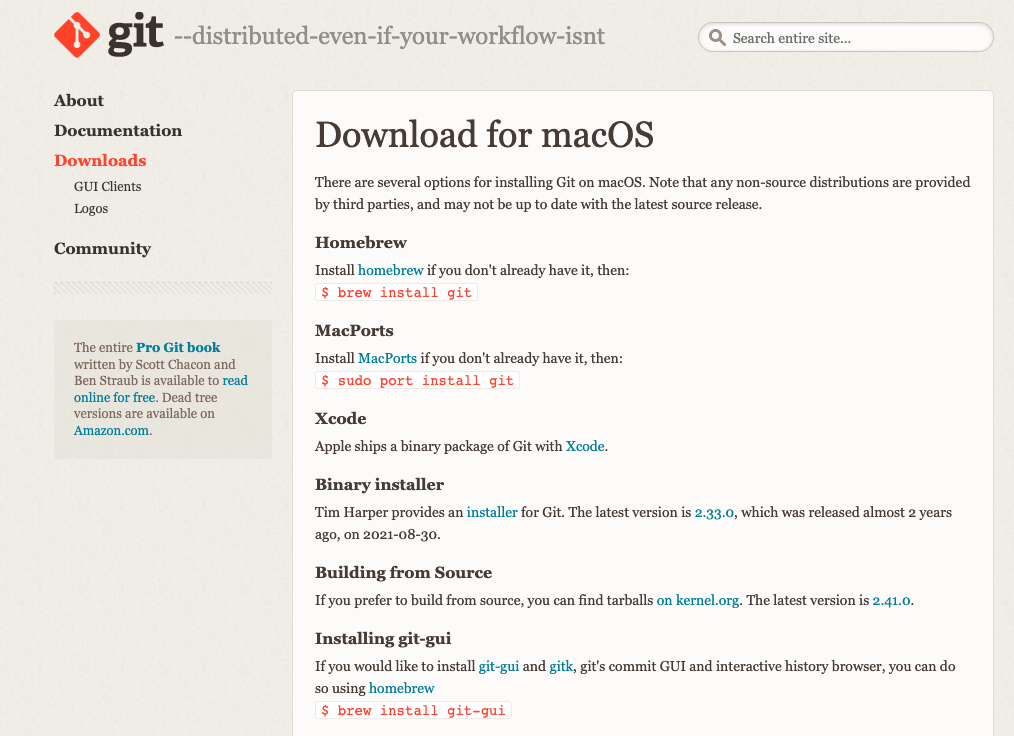Viewport: 1014px width, 736px height.
Task: Click the brew install git command
Action: click(x=396, y=292)
